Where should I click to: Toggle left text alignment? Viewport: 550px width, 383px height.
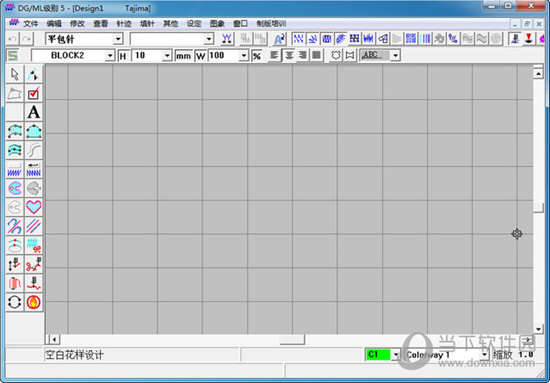274,55
